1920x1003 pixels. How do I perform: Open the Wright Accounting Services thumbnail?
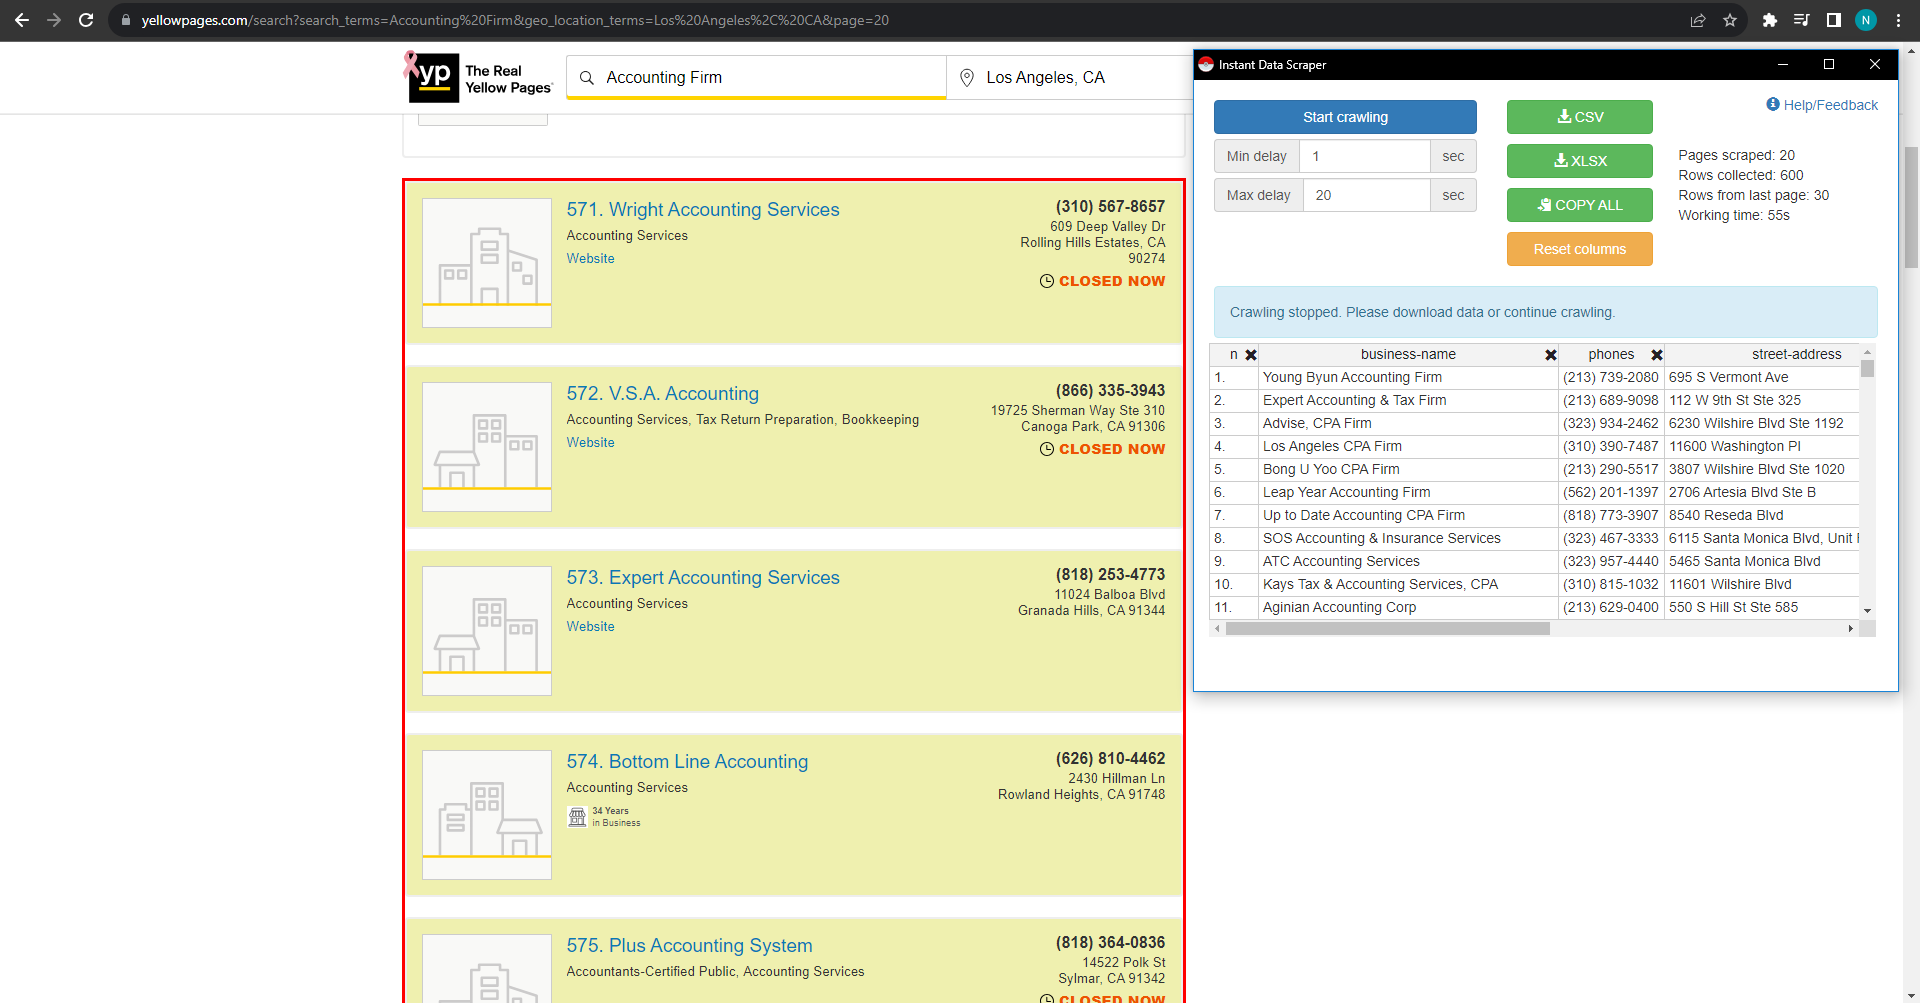[x=487, y=263]
